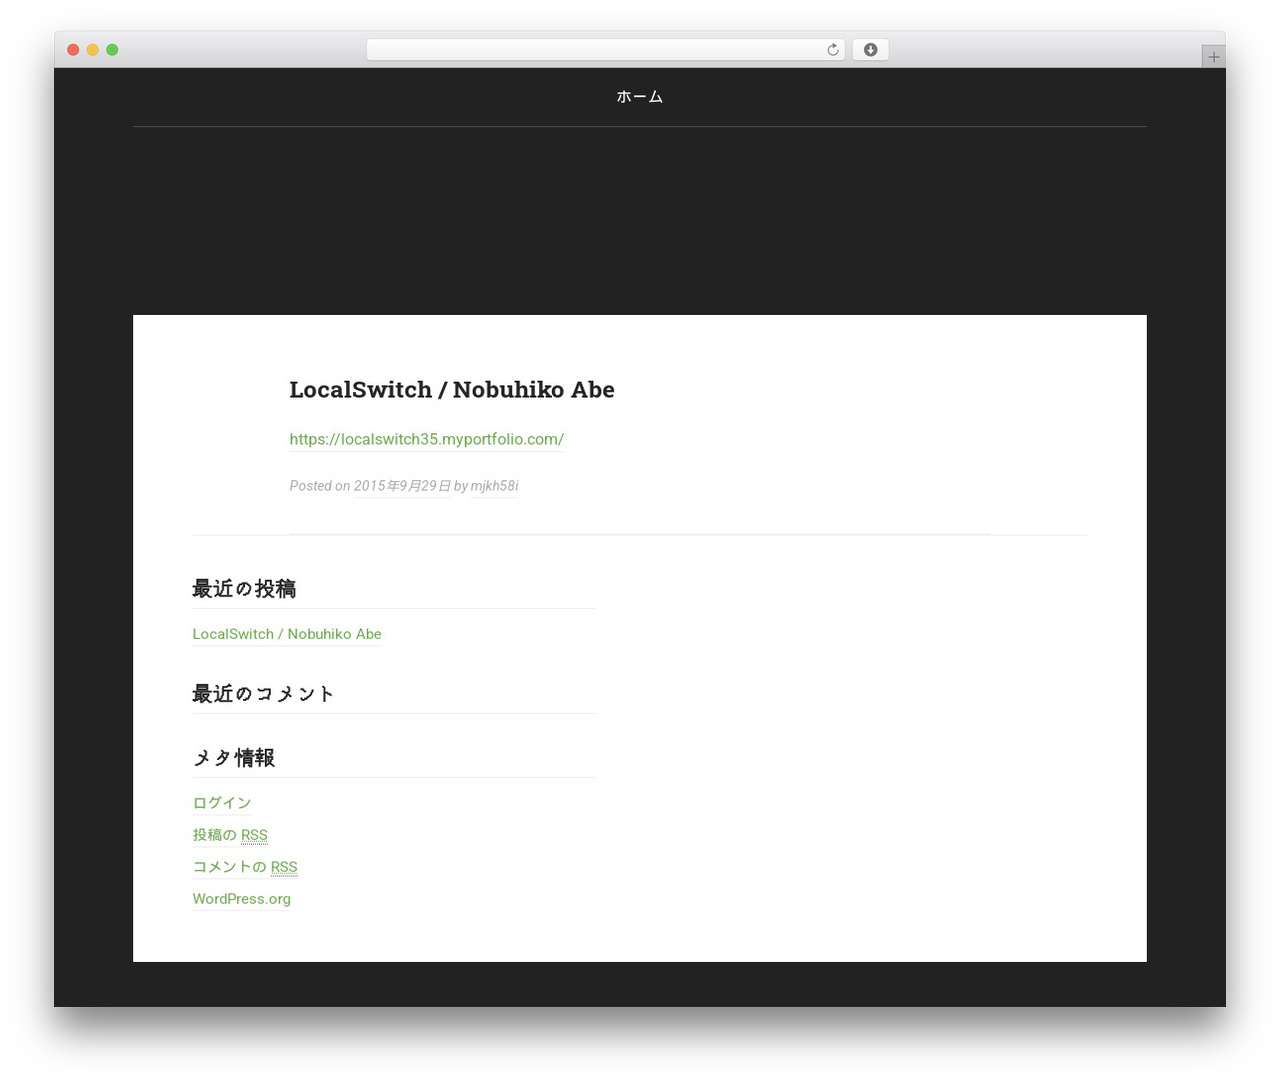View author mjkh58i's posts
Screen dimensions: 1280x1084
[x=494, y=486]
